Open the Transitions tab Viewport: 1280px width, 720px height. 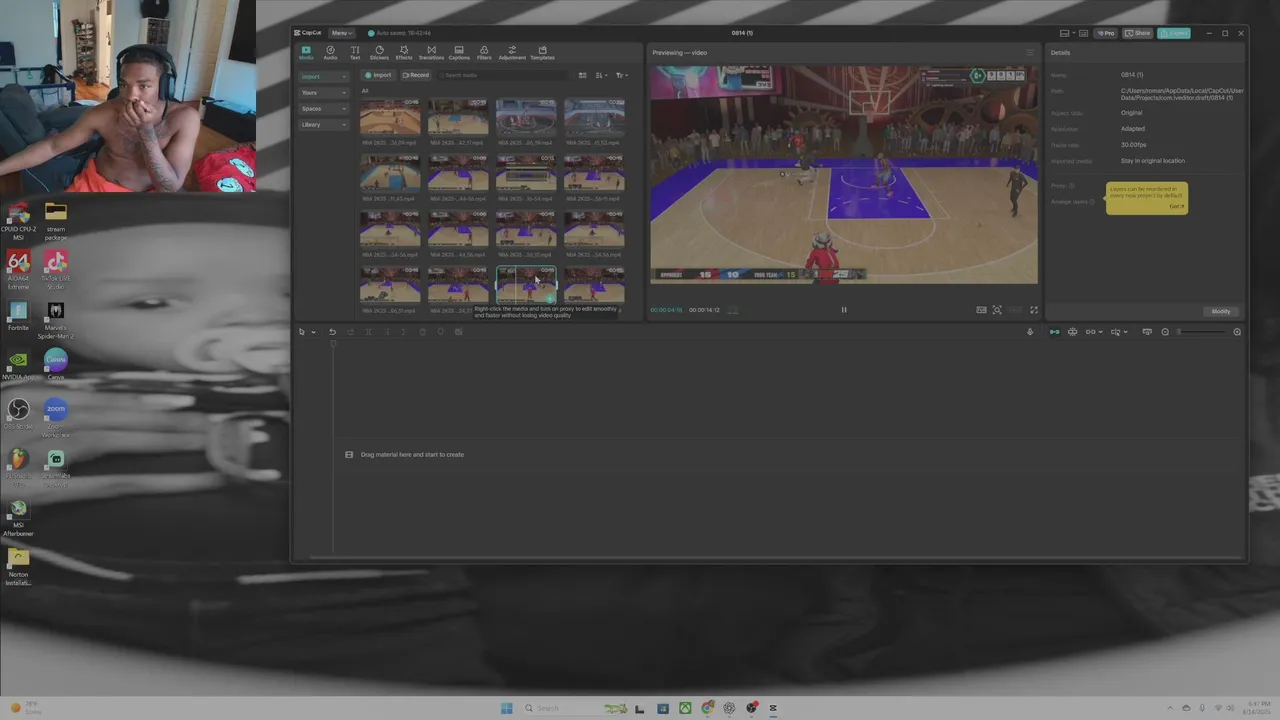point(431,53)
